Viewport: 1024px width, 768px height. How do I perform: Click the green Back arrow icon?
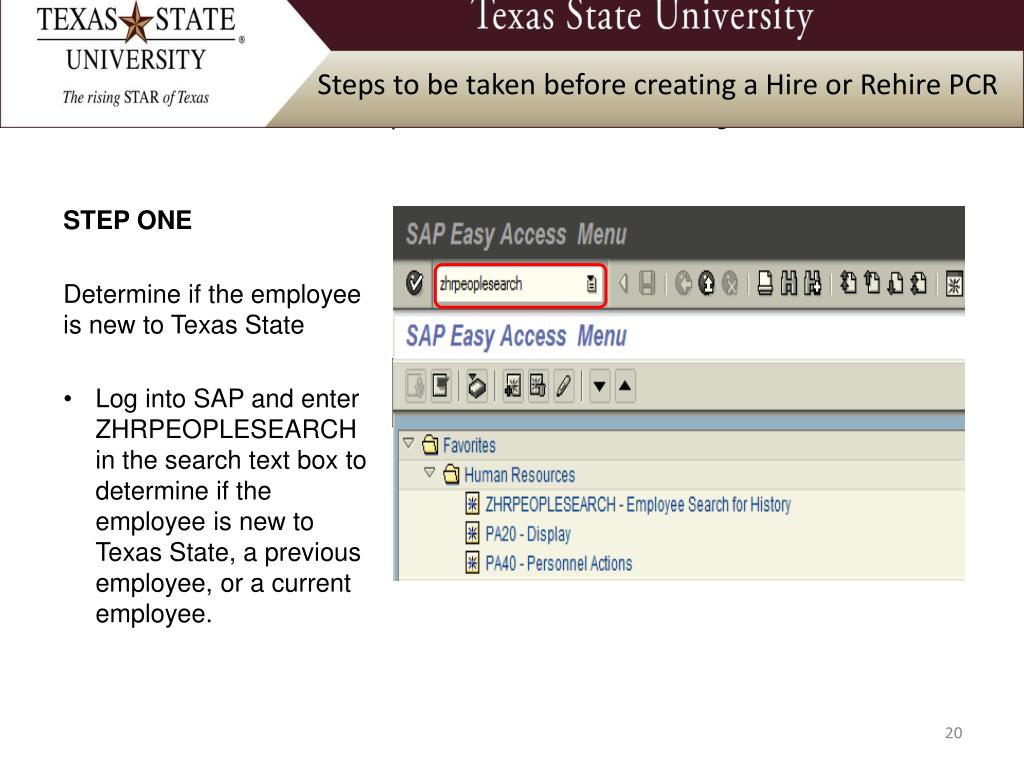tap(683, 283)
